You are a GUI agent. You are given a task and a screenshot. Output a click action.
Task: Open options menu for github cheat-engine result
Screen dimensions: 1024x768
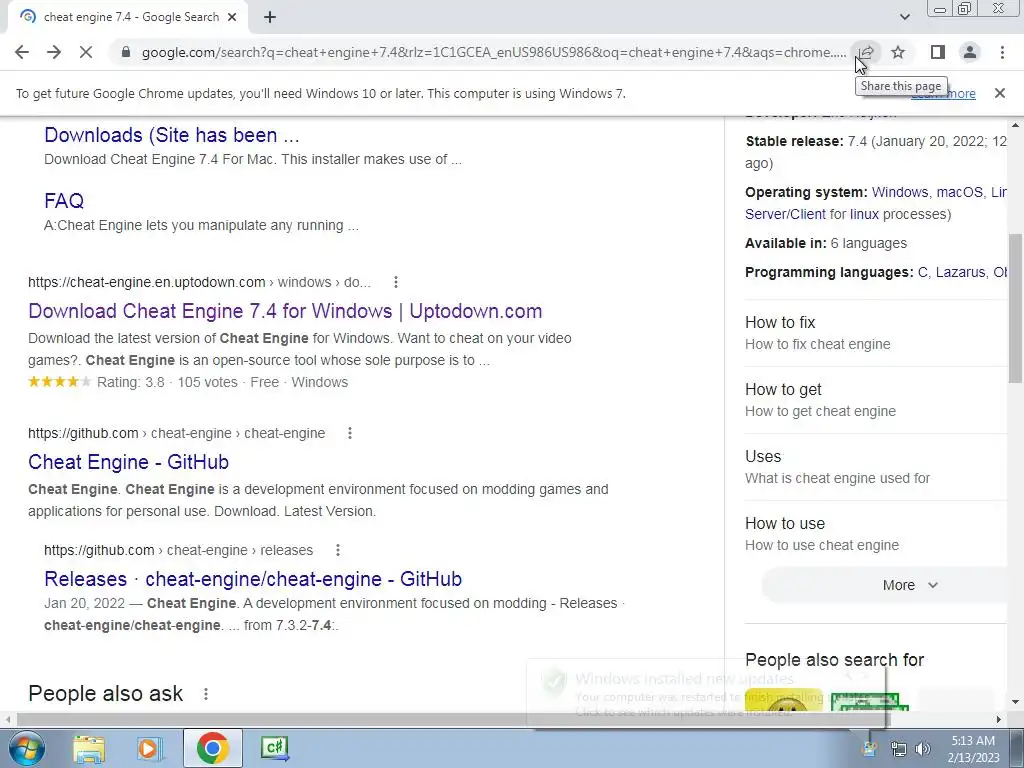(x=350, y=433)
